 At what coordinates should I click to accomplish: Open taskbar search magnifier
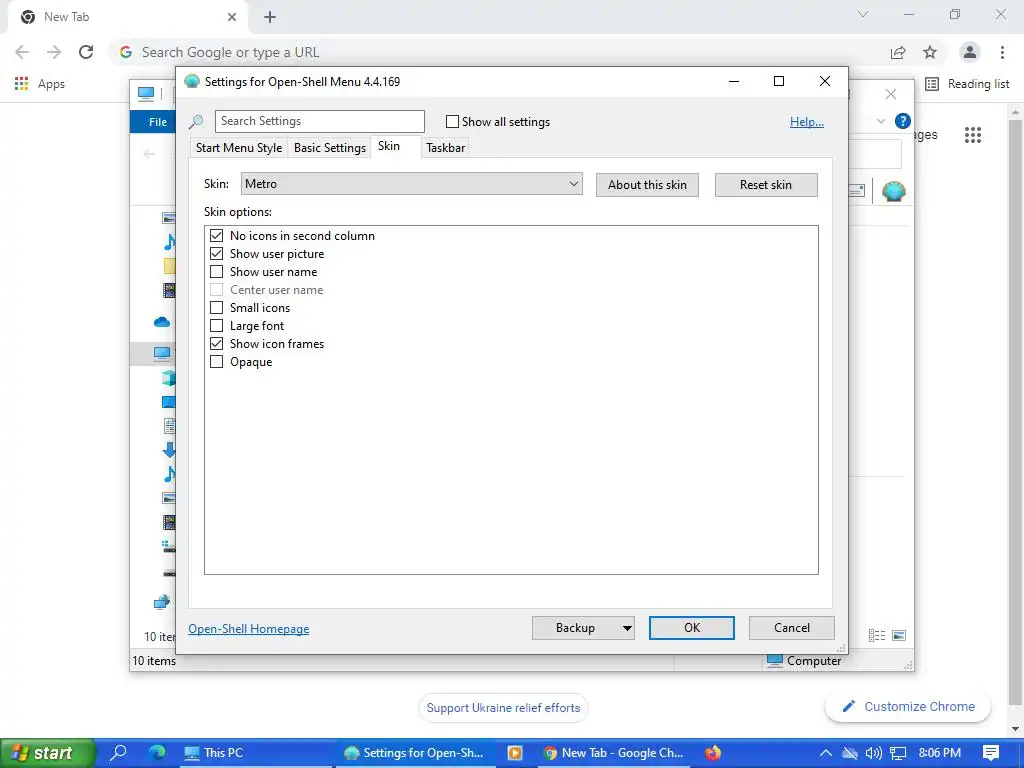[118, 752]
